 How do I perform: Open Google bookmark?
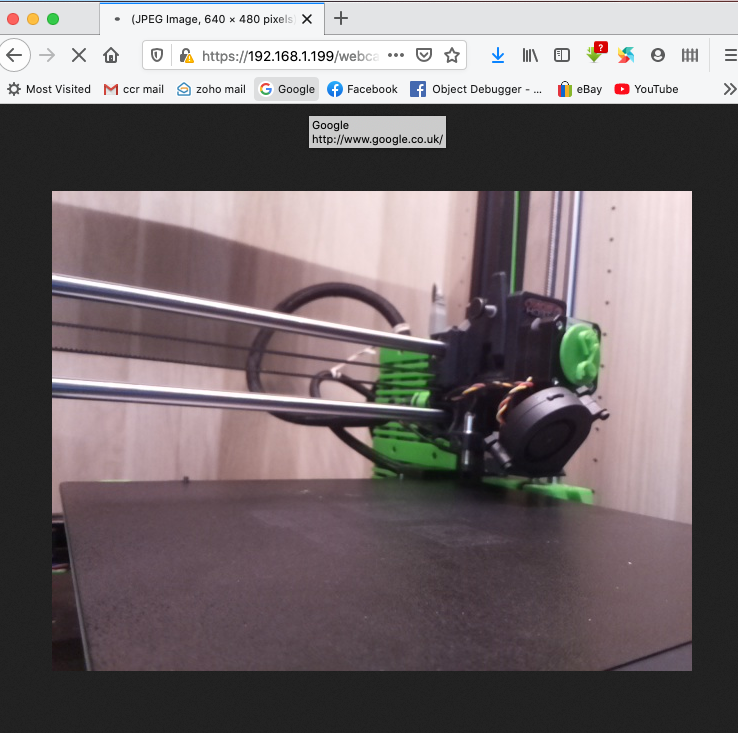(x=287, y=89)
